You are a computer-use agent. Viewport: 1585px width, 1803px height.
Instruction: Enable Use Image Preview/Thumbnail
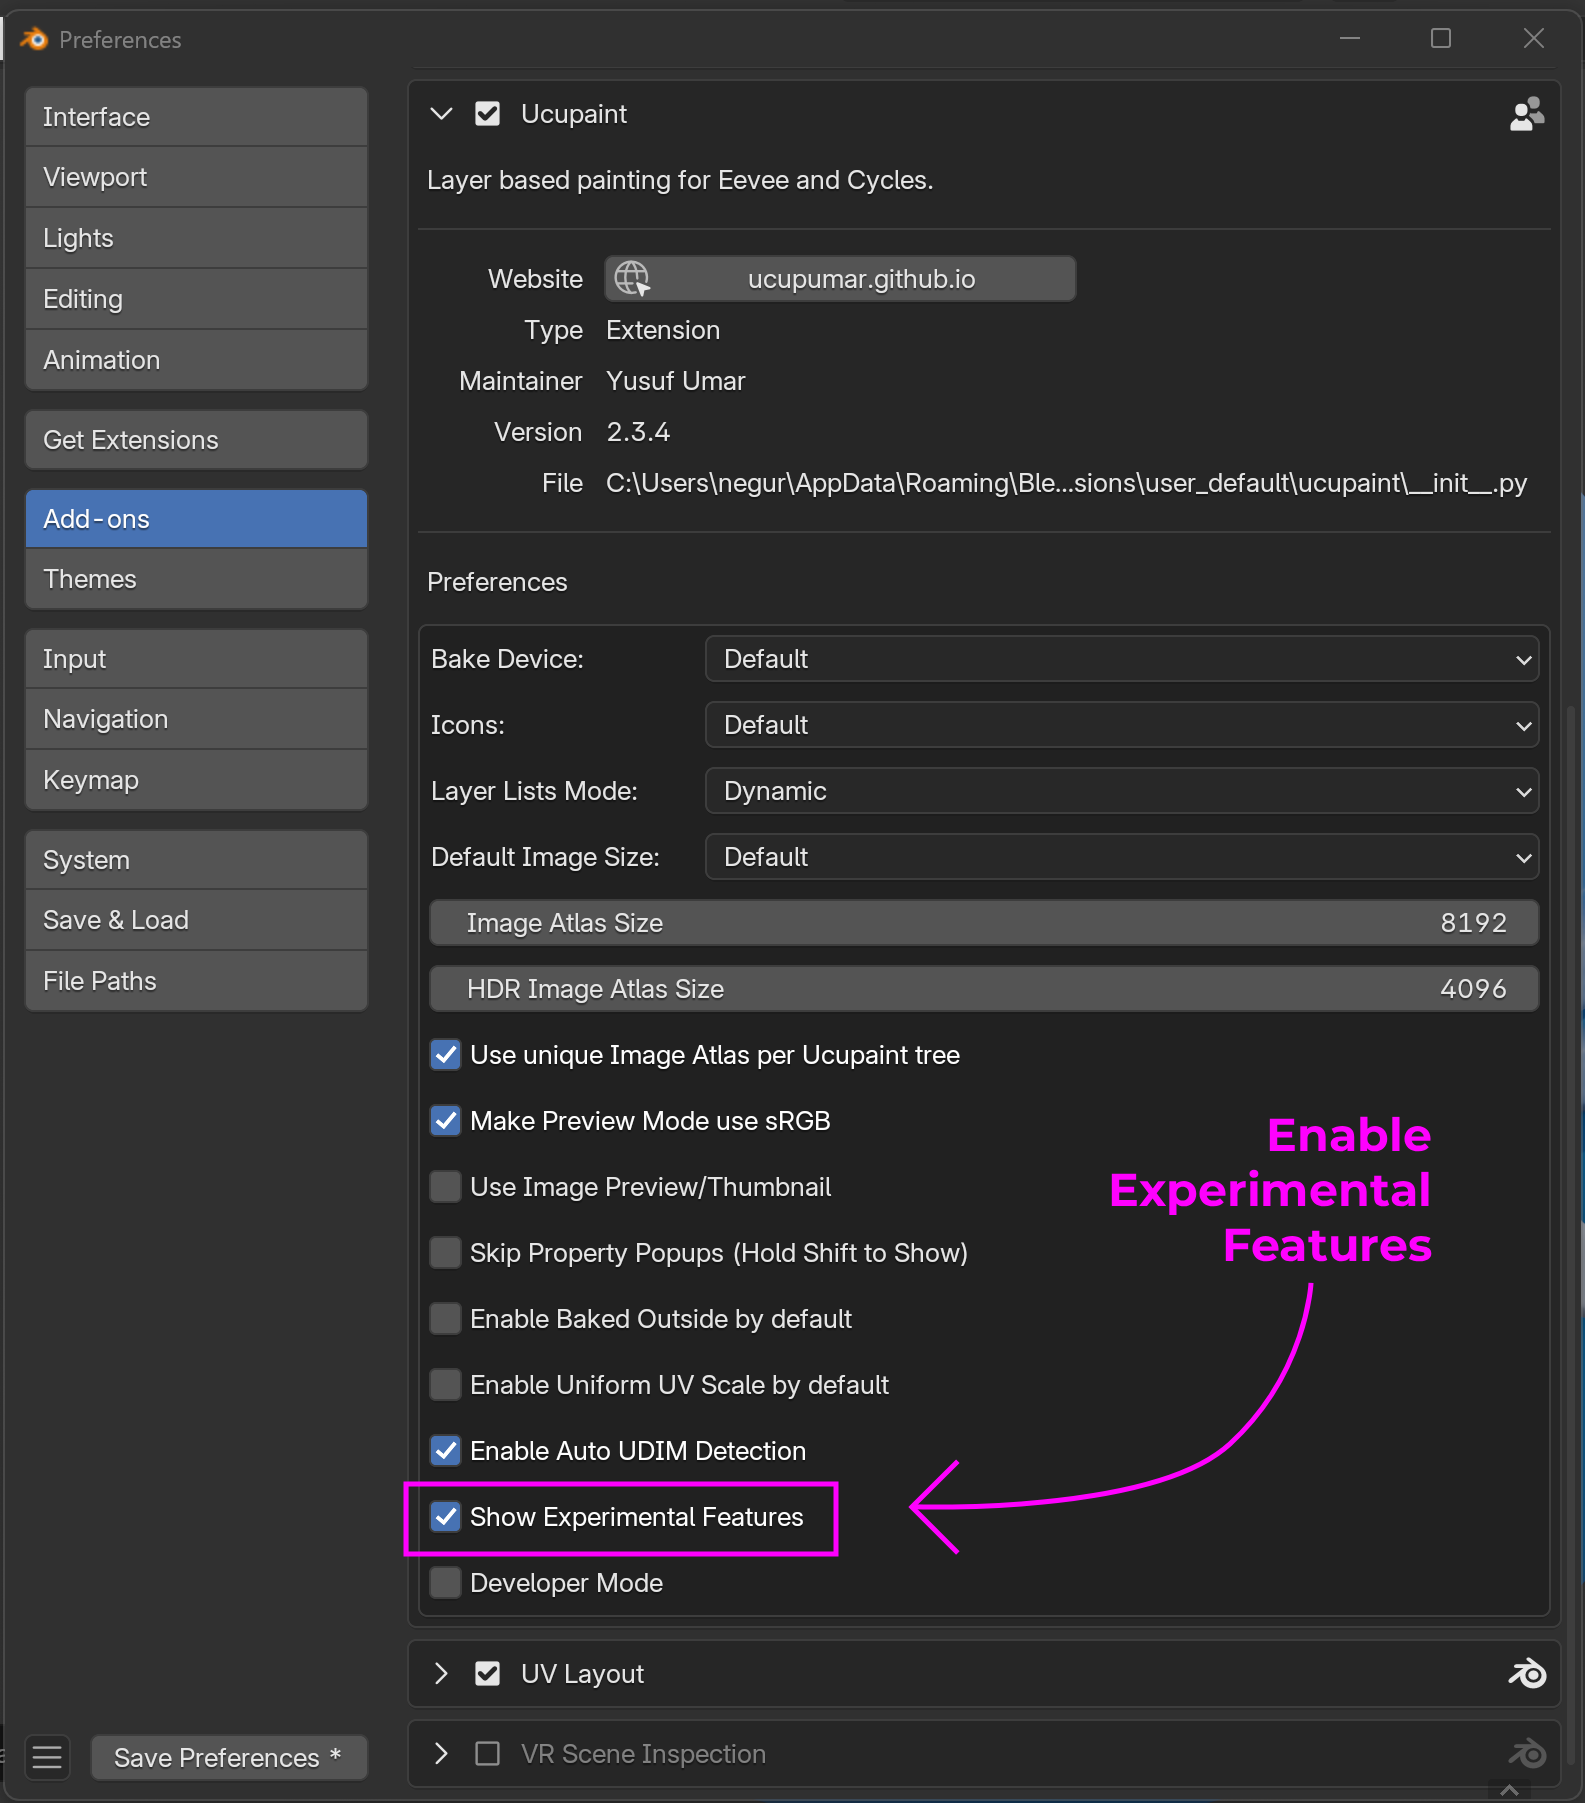445,1187
